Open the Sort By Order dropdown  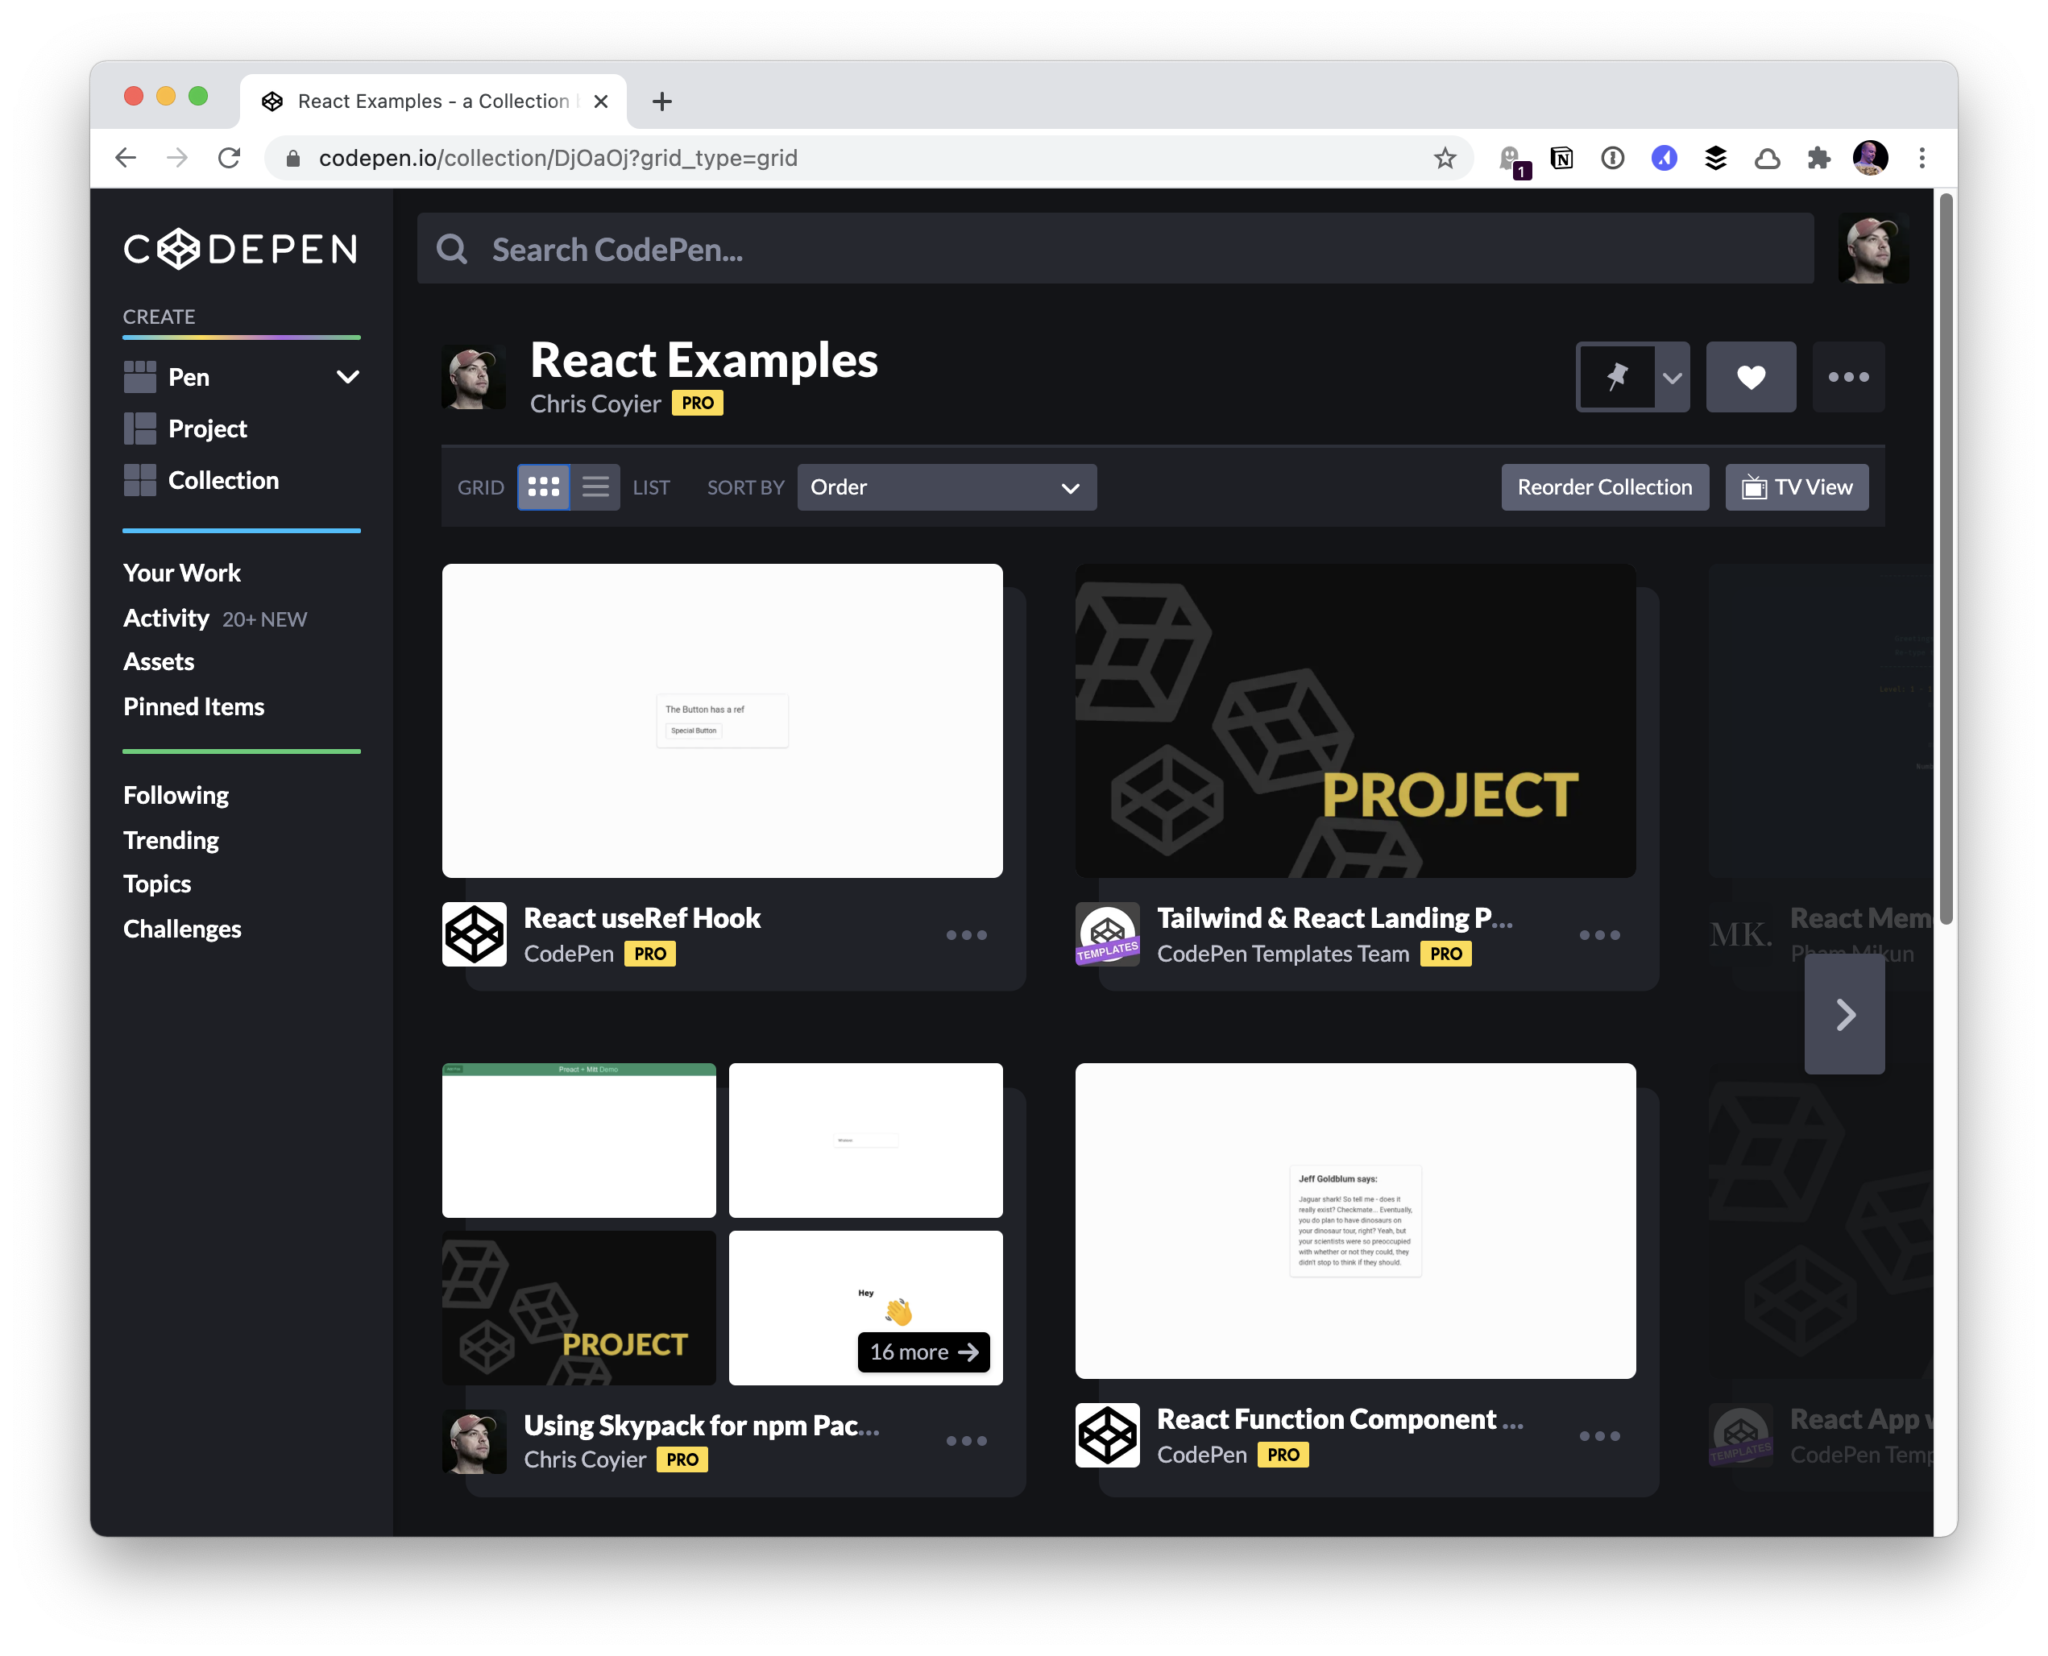[945, 487]
